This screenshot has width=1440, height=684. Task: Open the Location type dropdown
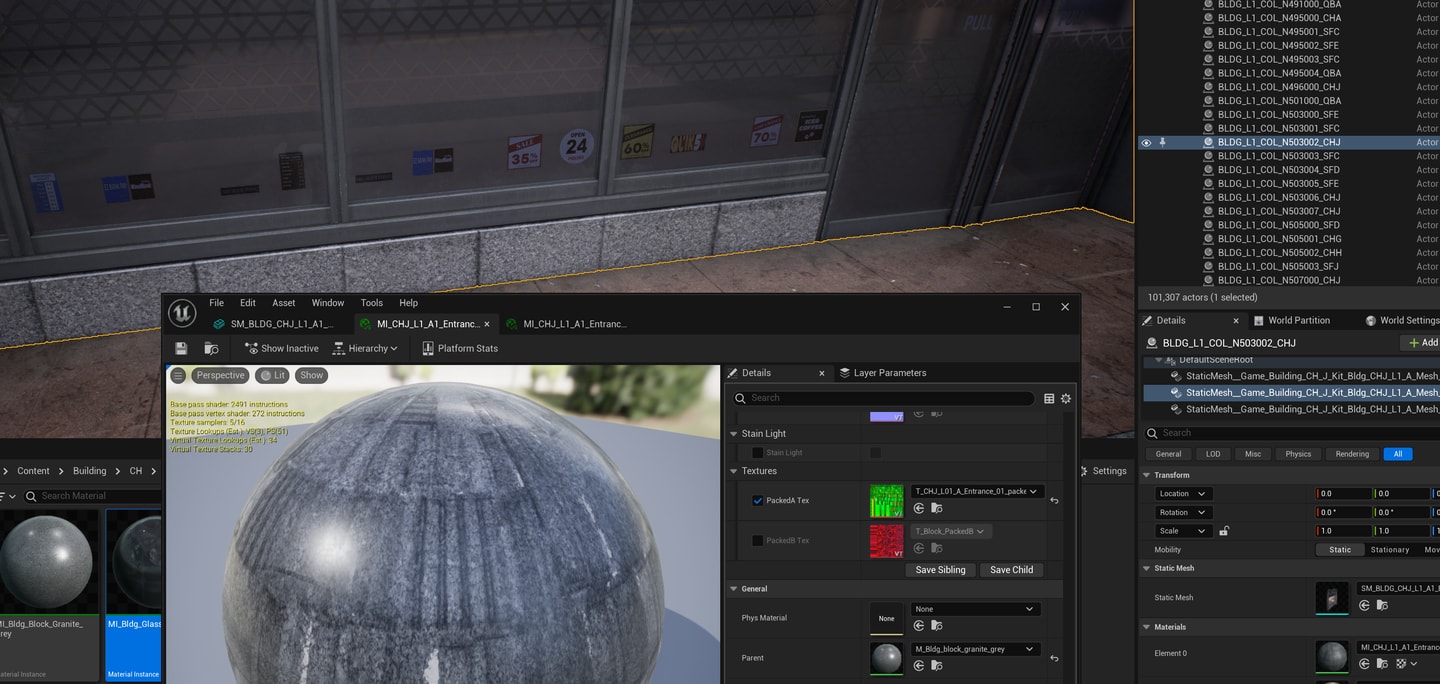click(x=1183, y=494)
